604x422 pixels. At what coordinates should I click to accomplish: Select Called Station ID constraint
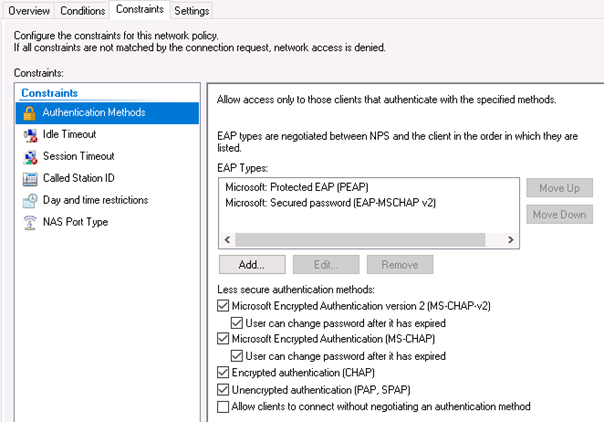(107, 178)
